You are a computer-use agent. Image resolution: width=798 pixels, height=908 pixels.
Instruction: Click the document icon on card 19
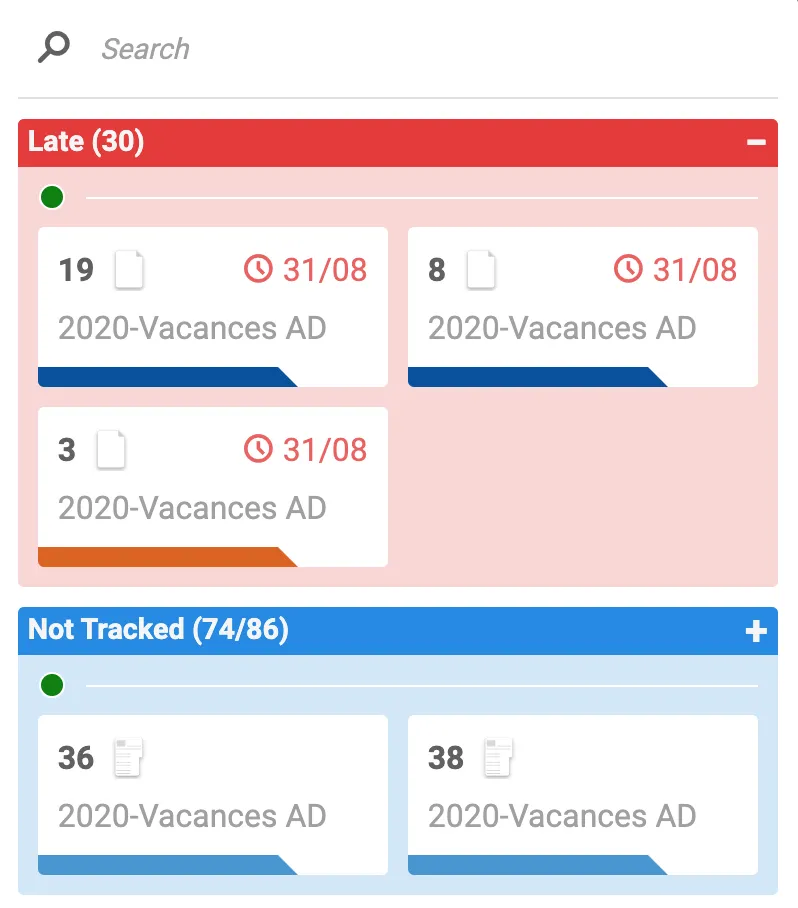coord(129,270)
